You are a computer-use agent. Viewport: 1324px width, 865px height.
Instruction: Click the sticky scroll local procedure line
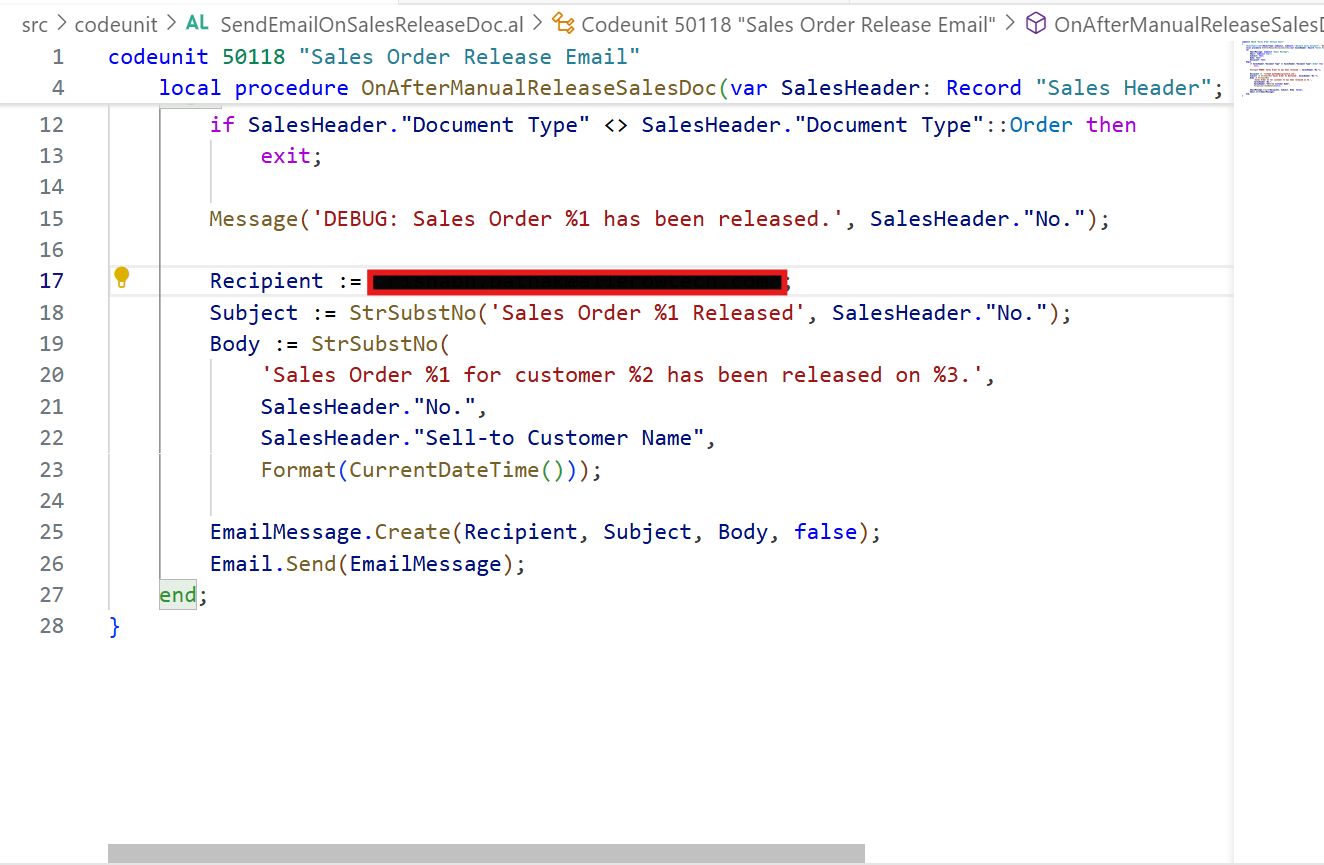pos(690,88)
